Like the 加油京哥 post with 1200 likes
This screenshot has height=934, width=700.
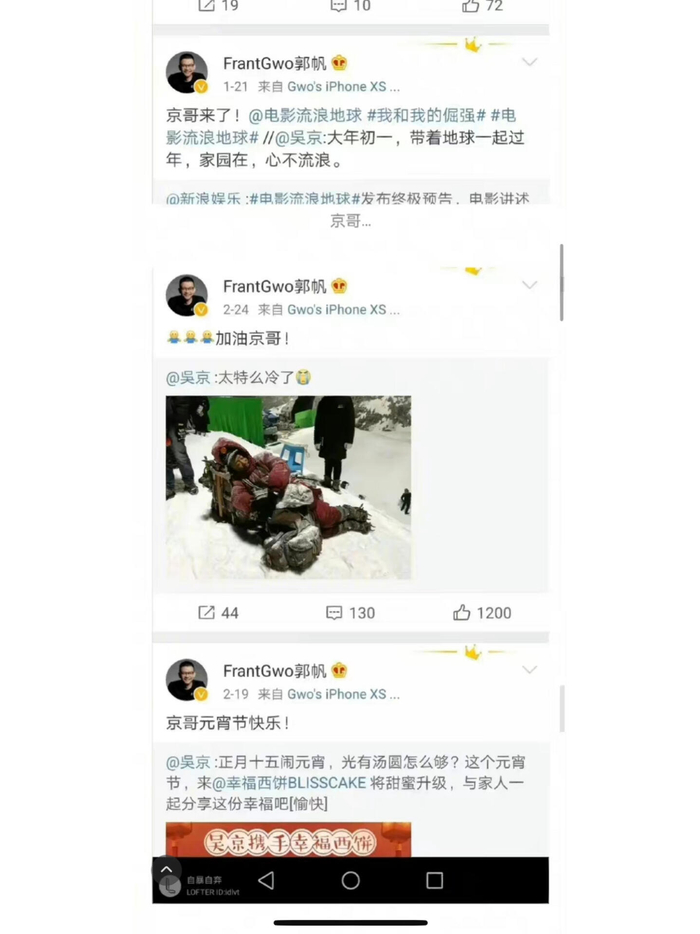[482, 613]
